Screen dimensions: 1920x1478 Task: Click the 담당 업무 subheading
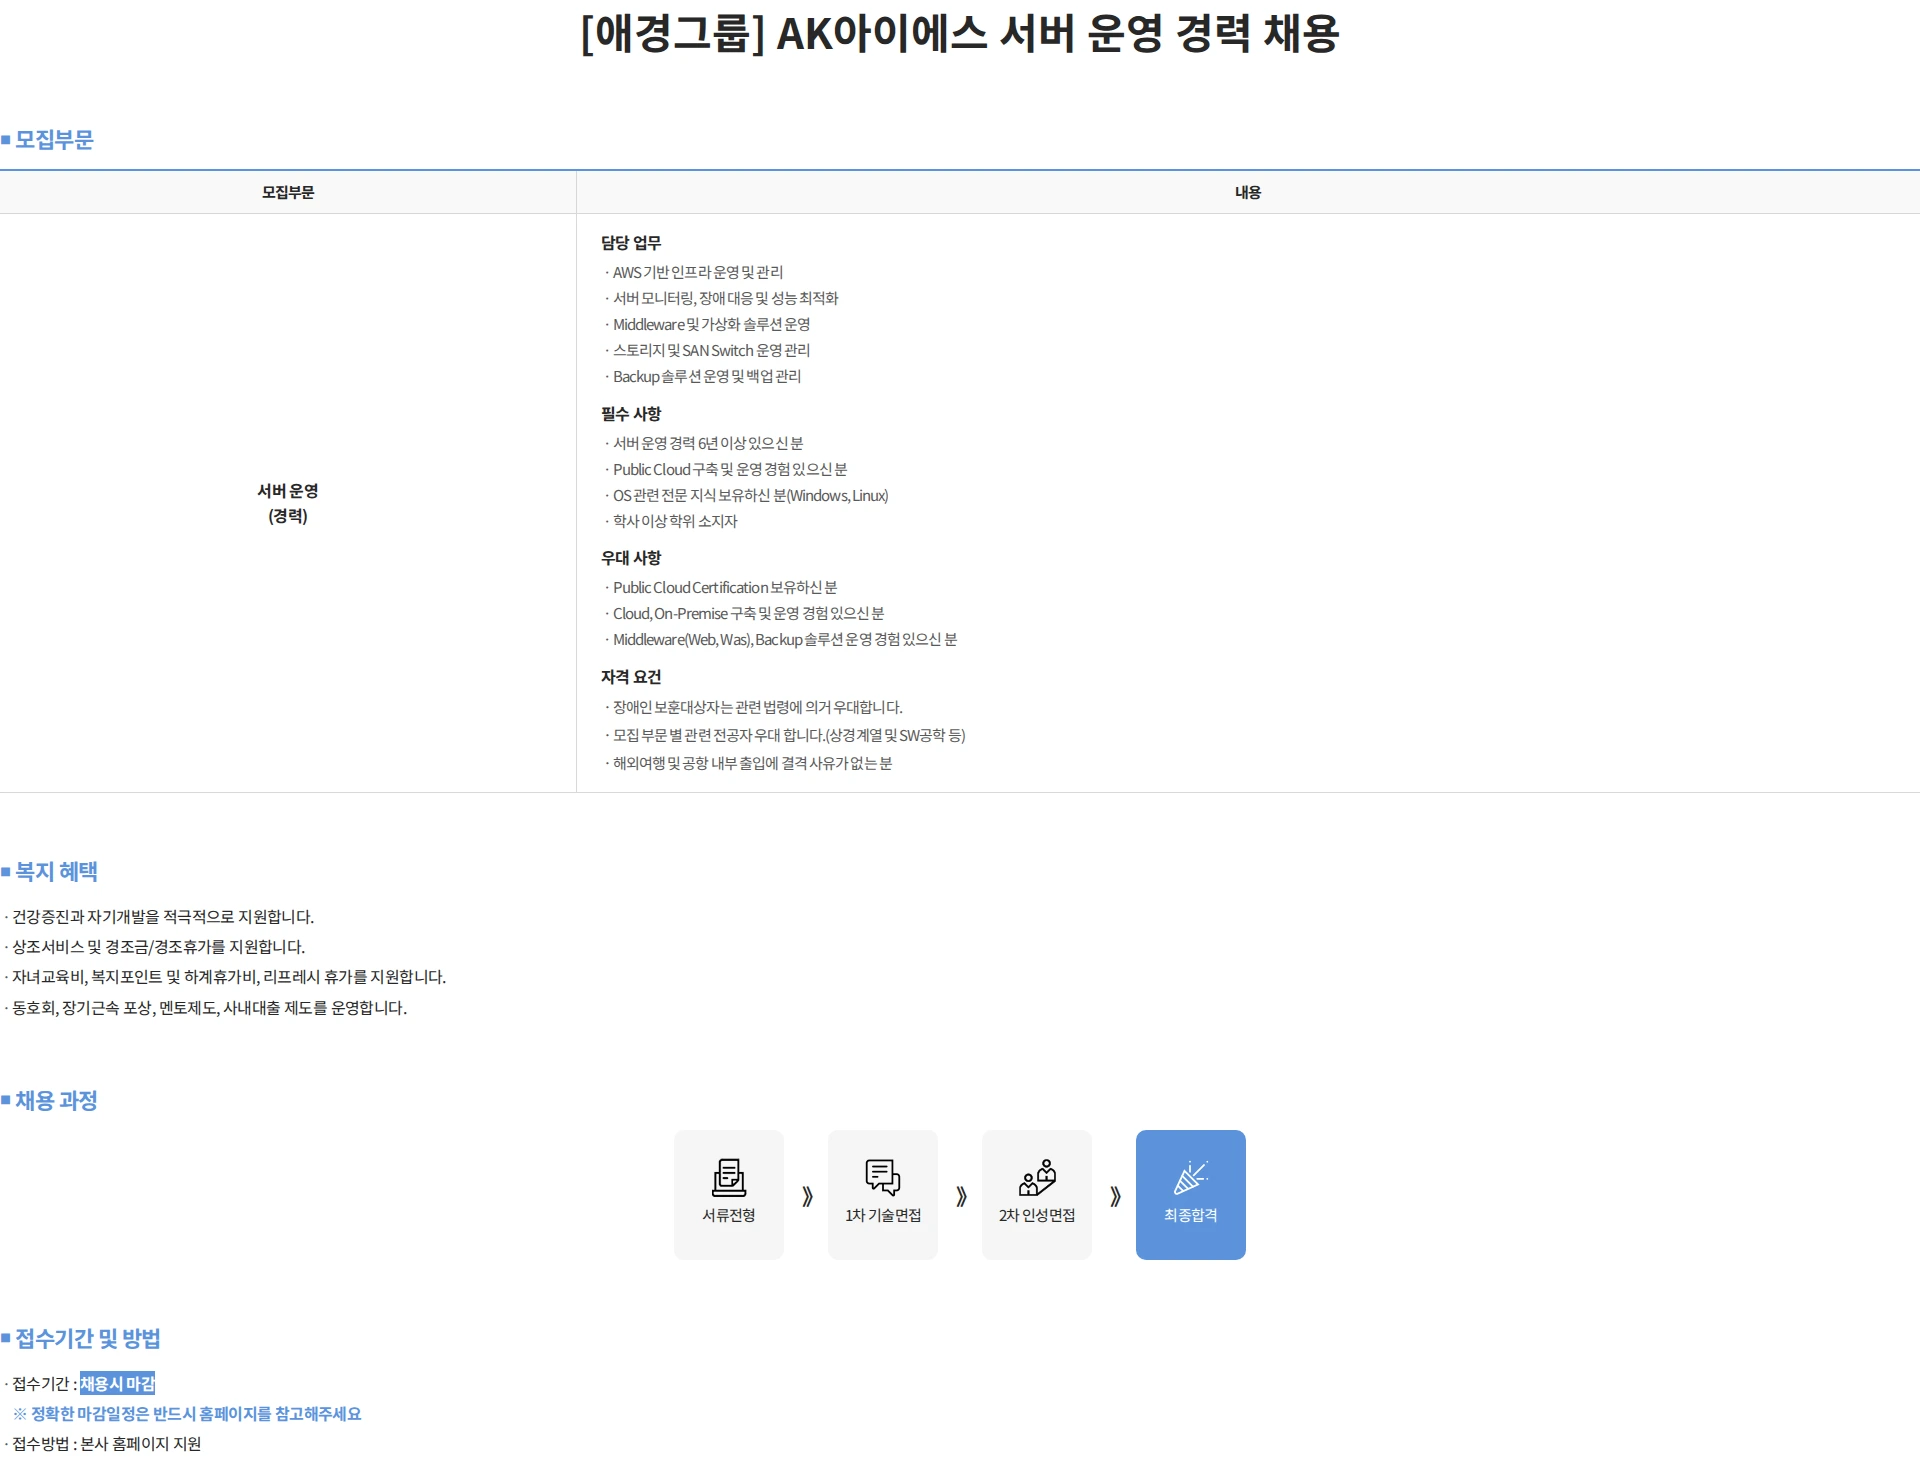pyautogui.click(x=631, y=243)
